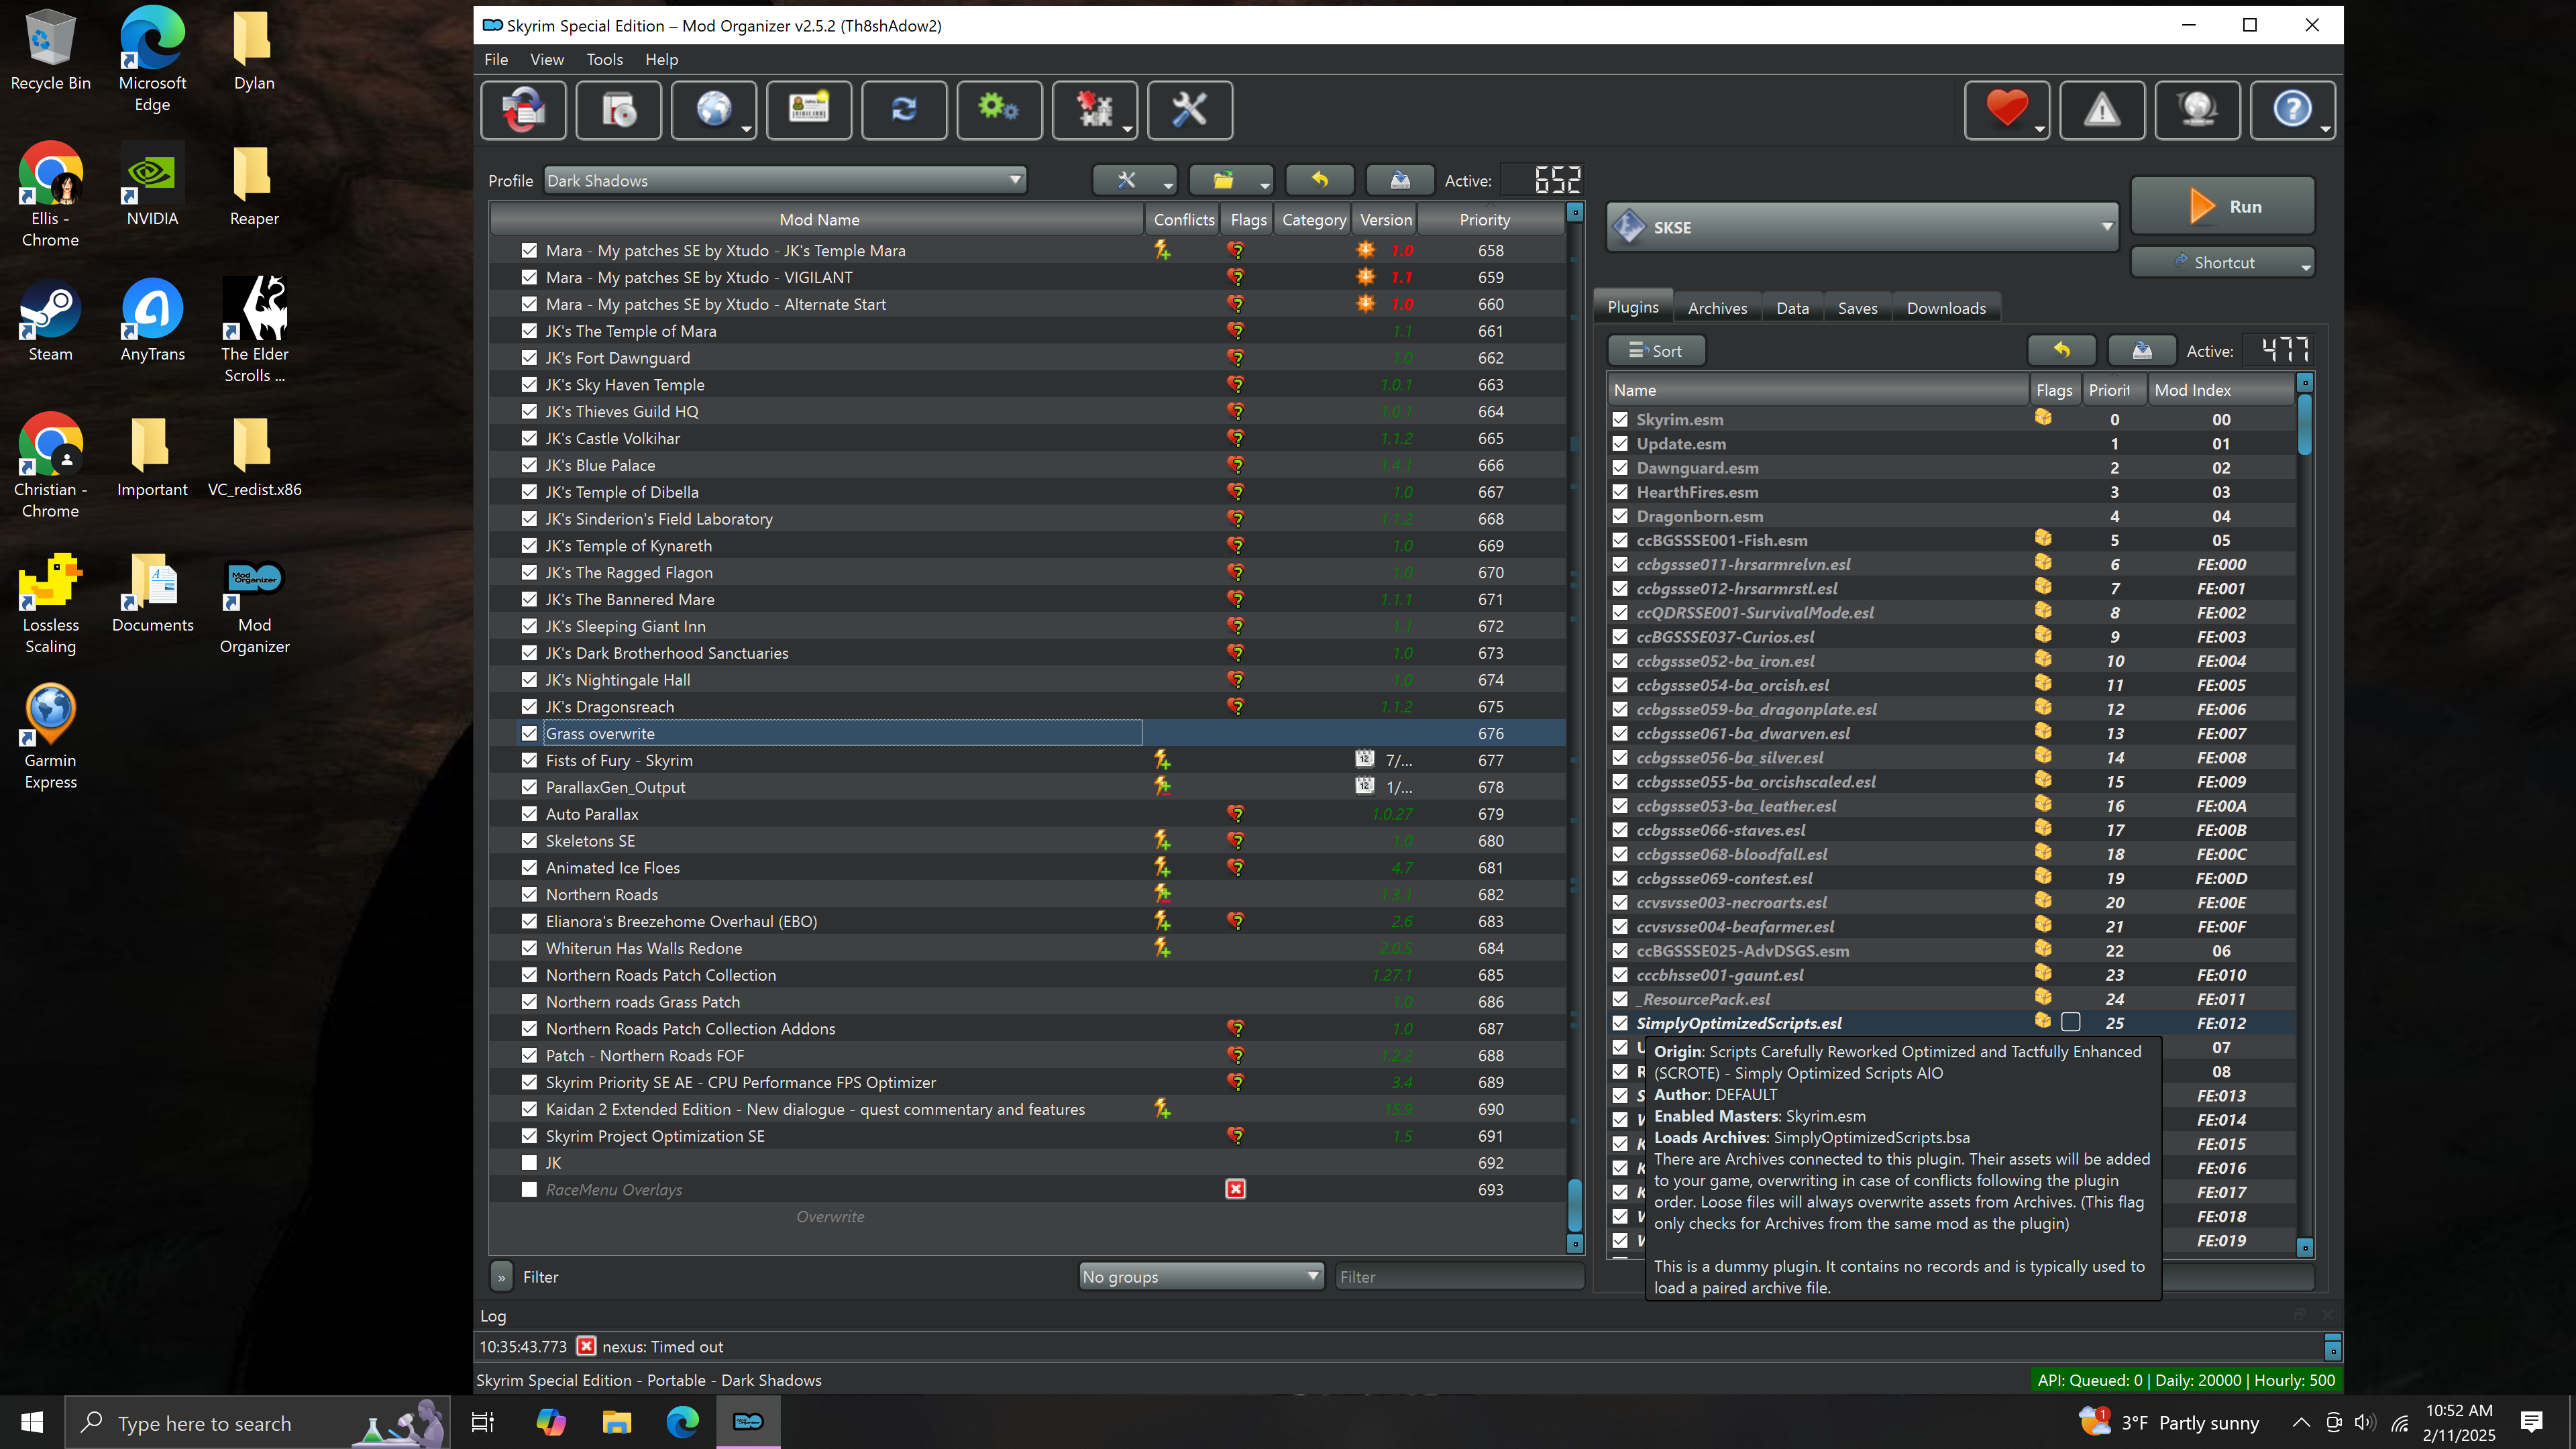Click the Install Mod from archive icon
This screenshot has width=2576, height=1449.
click(619, 110)
